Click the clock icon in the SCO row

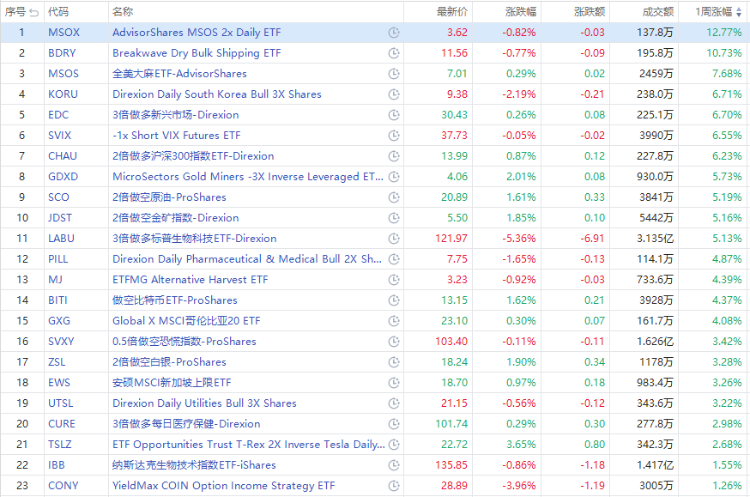pos(394,197)
